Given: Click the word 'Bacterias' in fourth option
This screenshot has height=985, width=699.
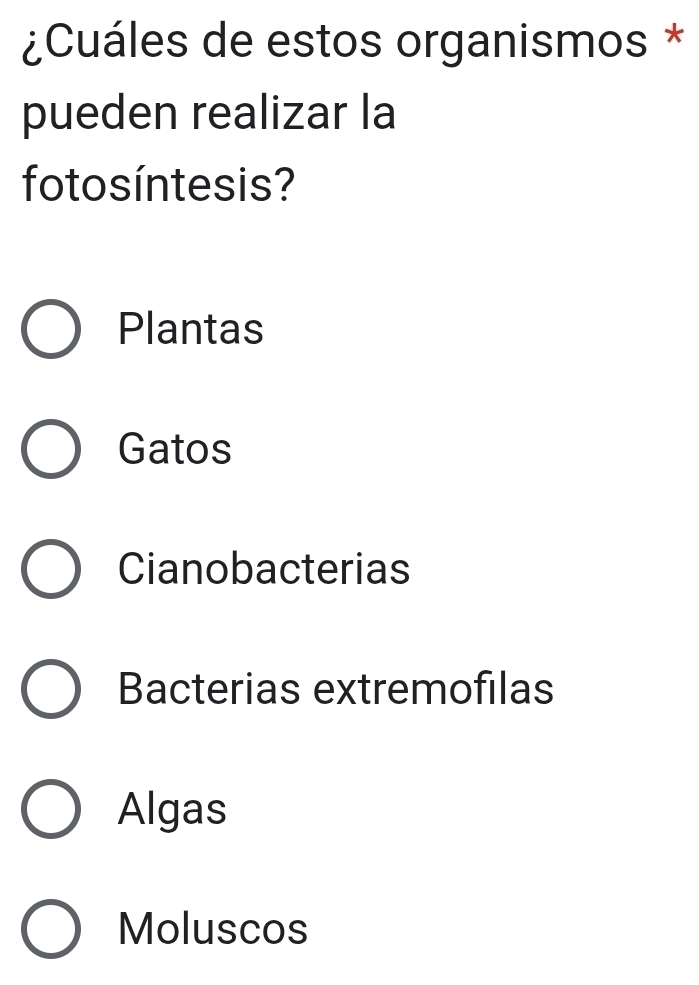Looking at the screenshot, I should pyautogui.click(x=210, y=690).
